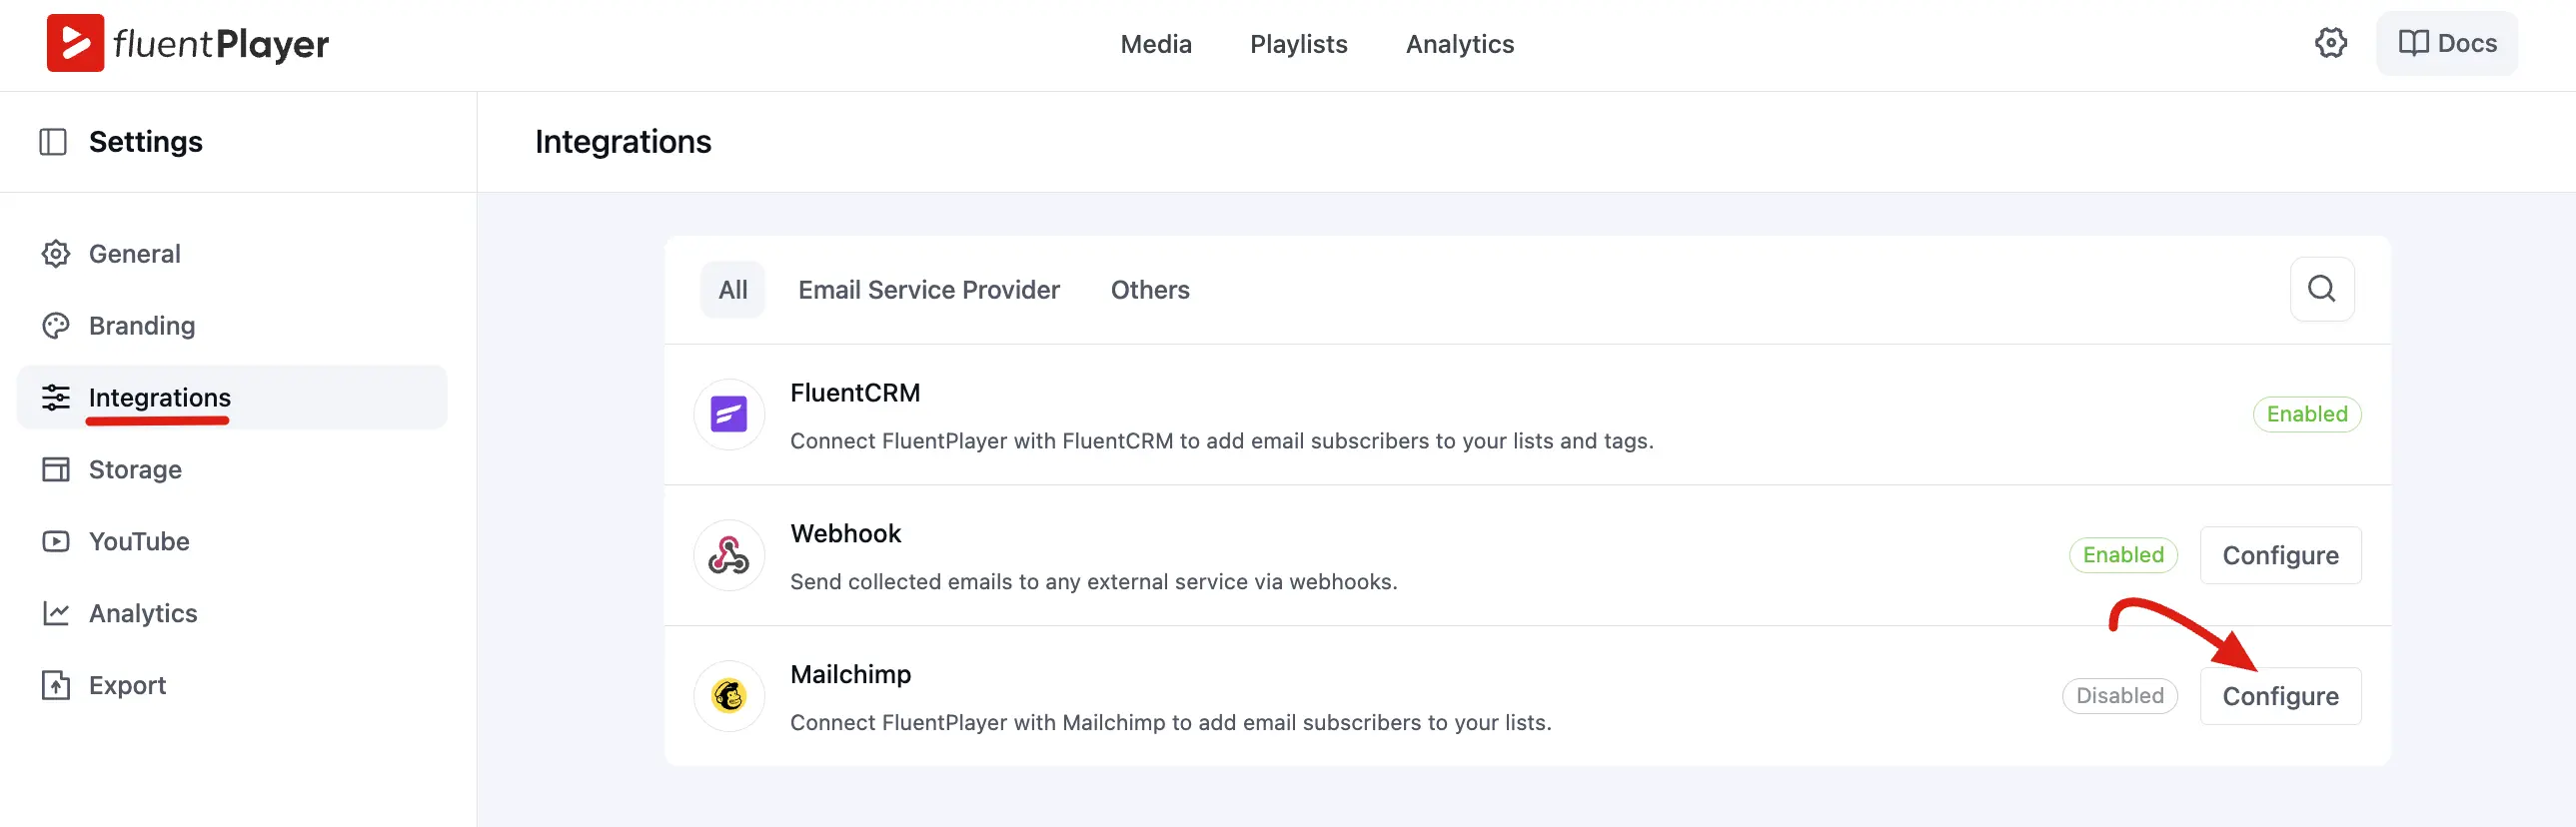Open settings via the top gear icon
The image size is (2576, 827).
coord(2331,43)
